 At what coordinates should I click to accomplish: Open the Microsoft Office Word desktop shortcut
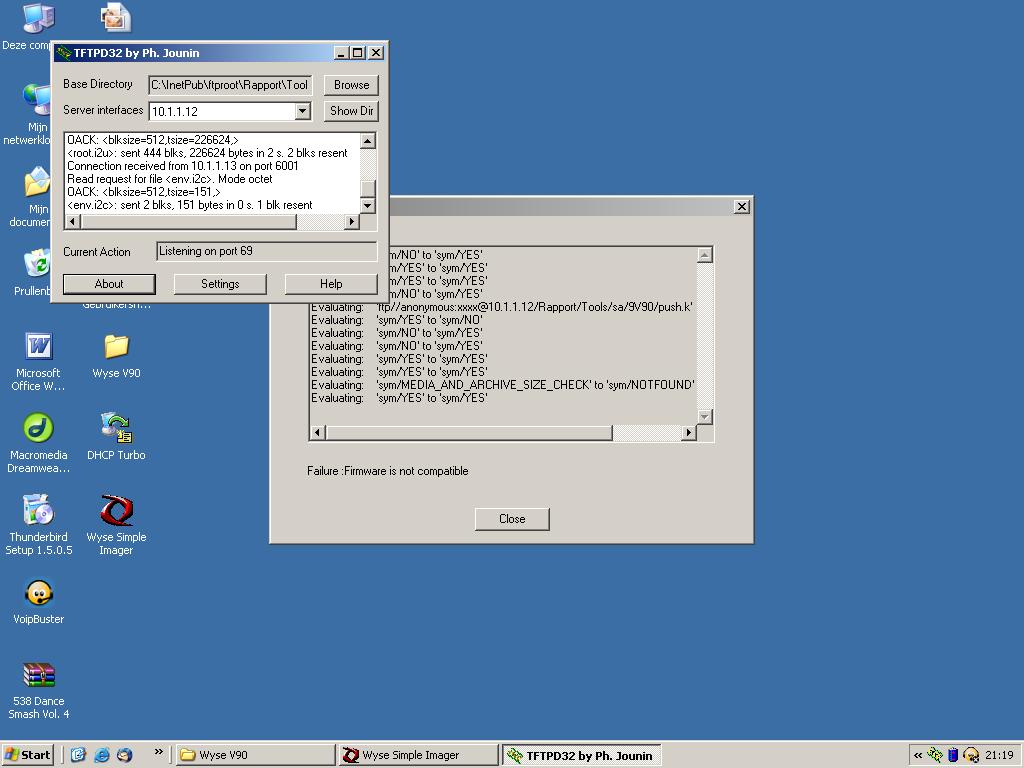coord(38,361)
